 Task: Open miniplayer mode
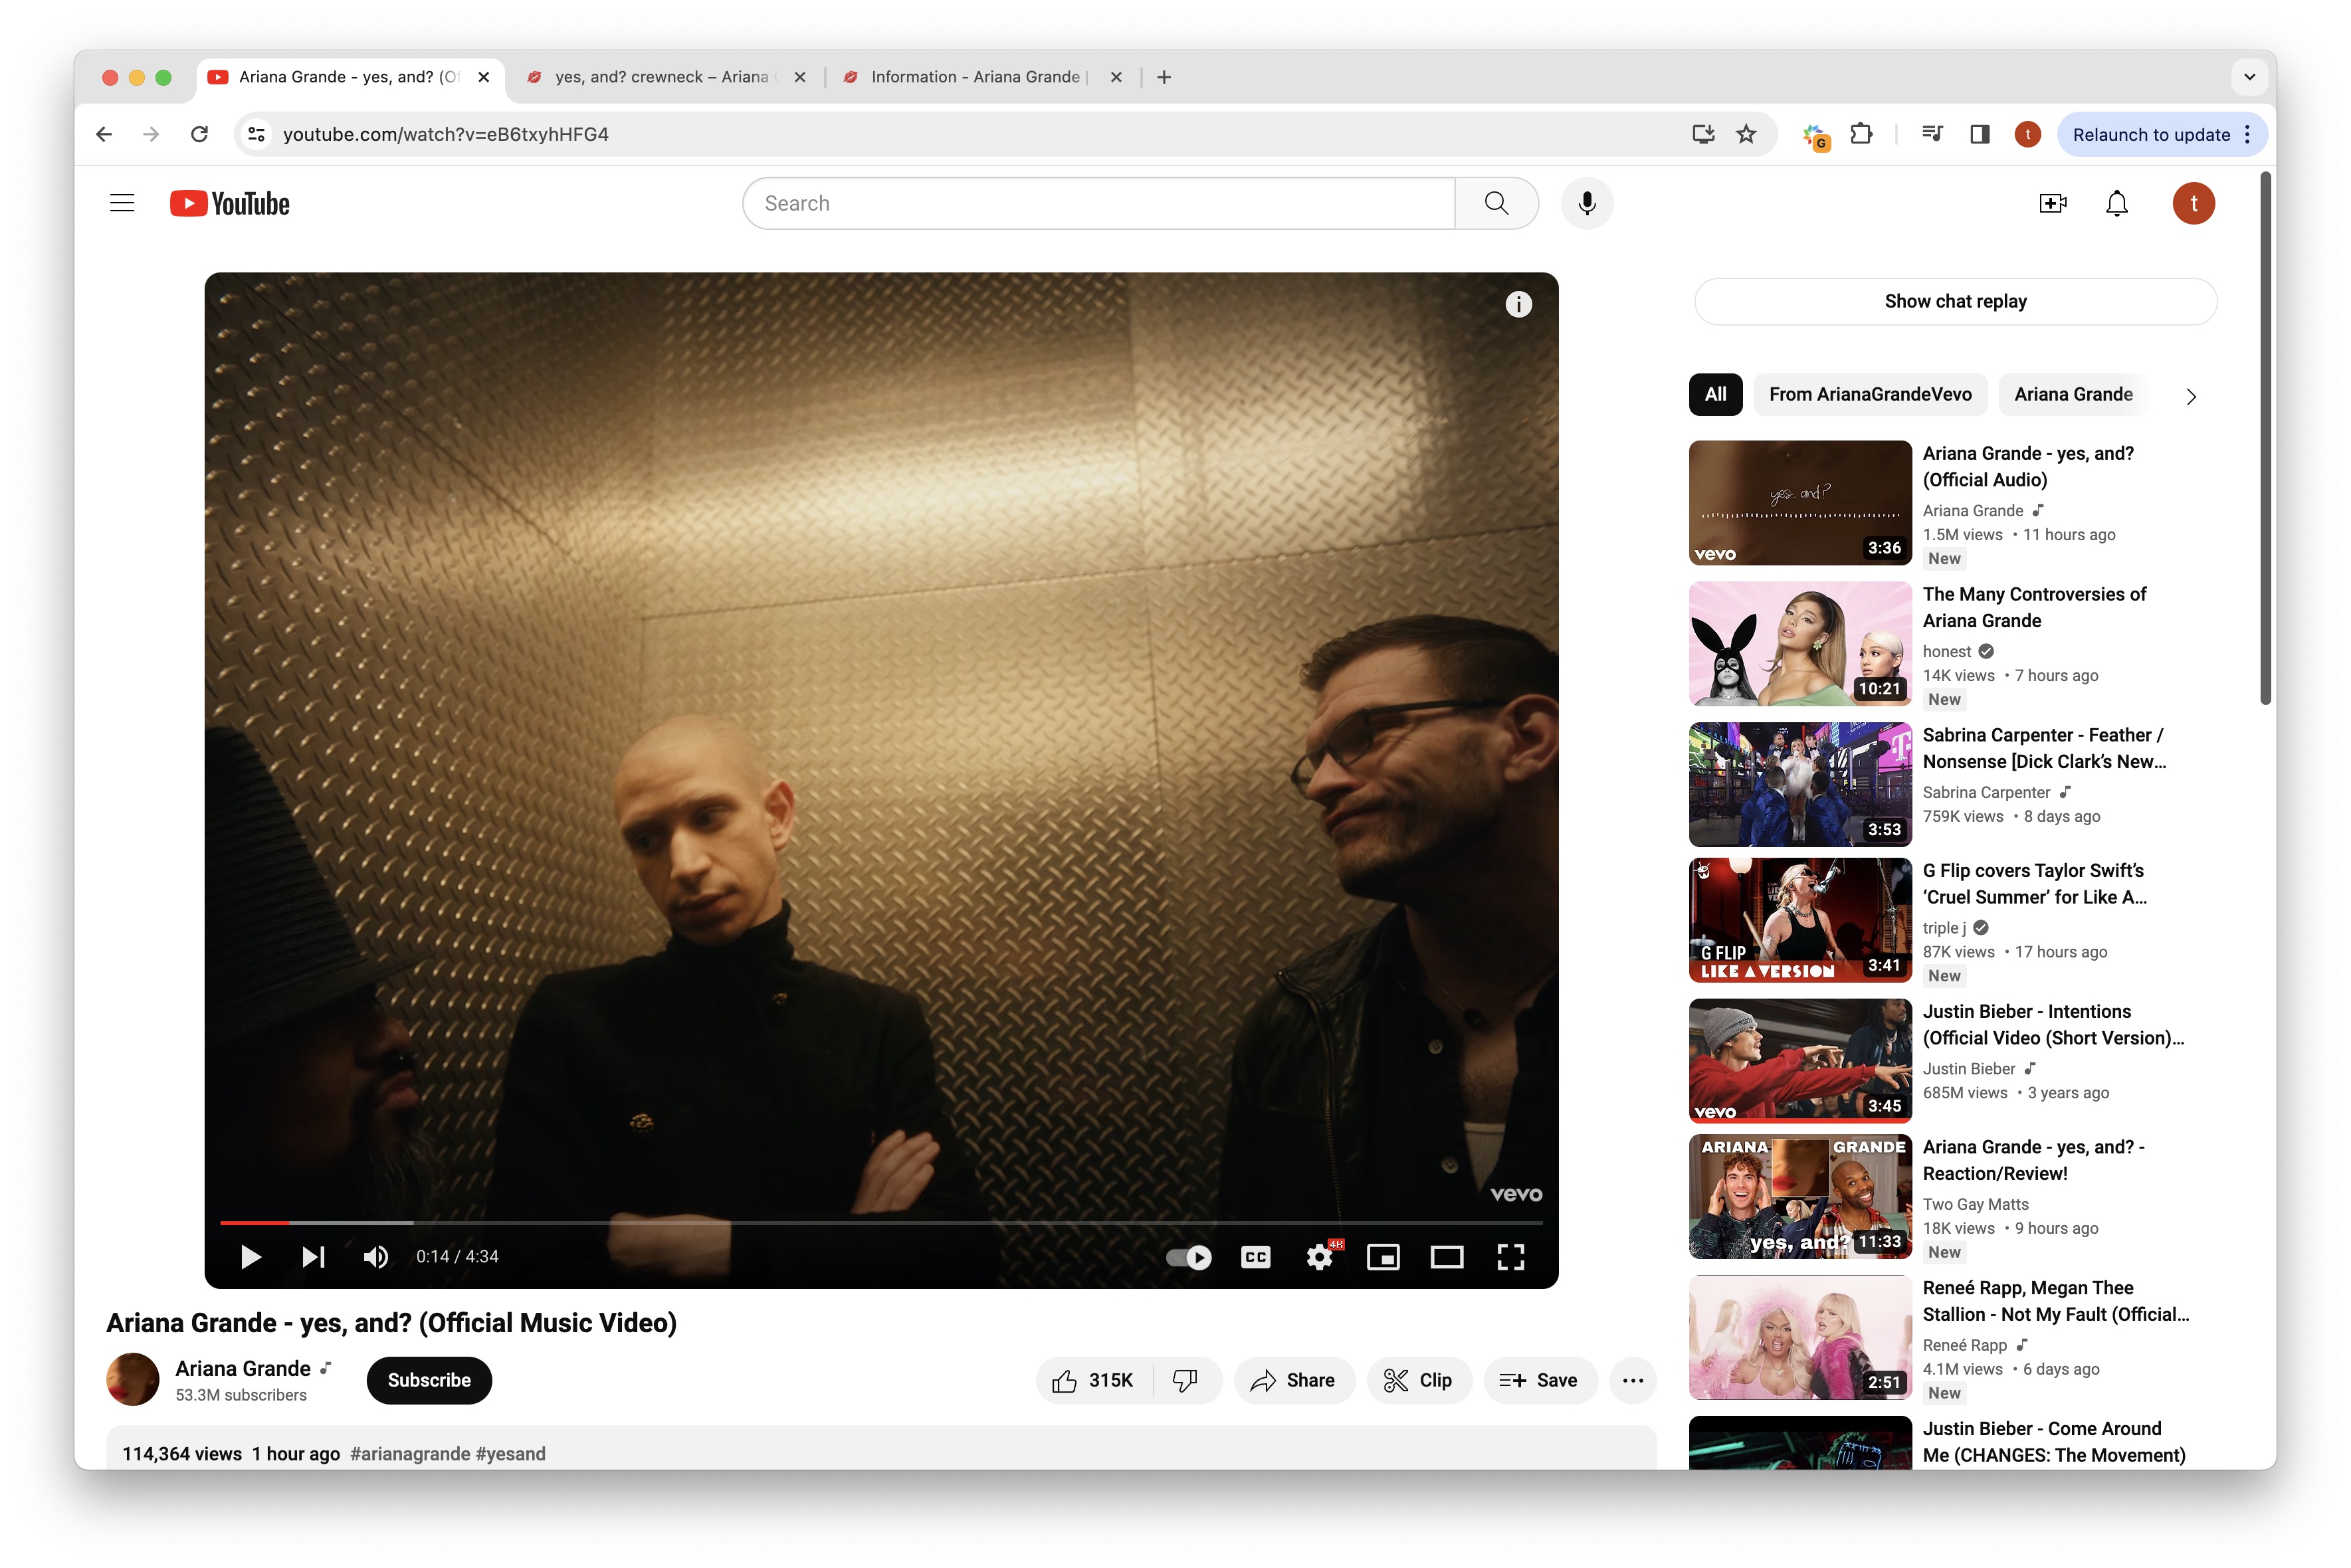[x=1384, y=1257]
